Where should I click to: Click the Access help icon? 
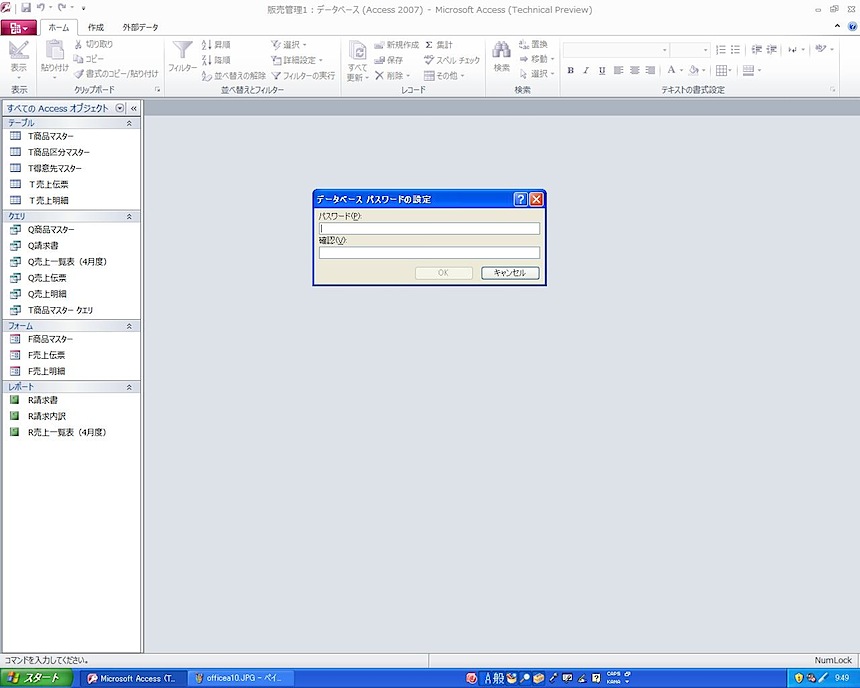(852, 27)
